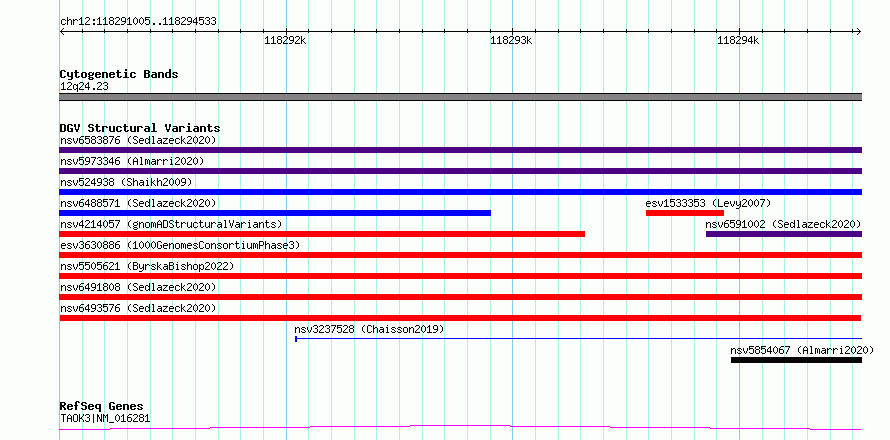The image size is (890, 440).
Task: Click the esv1533353 (Levy2007) label
Action: coord(708,203)
